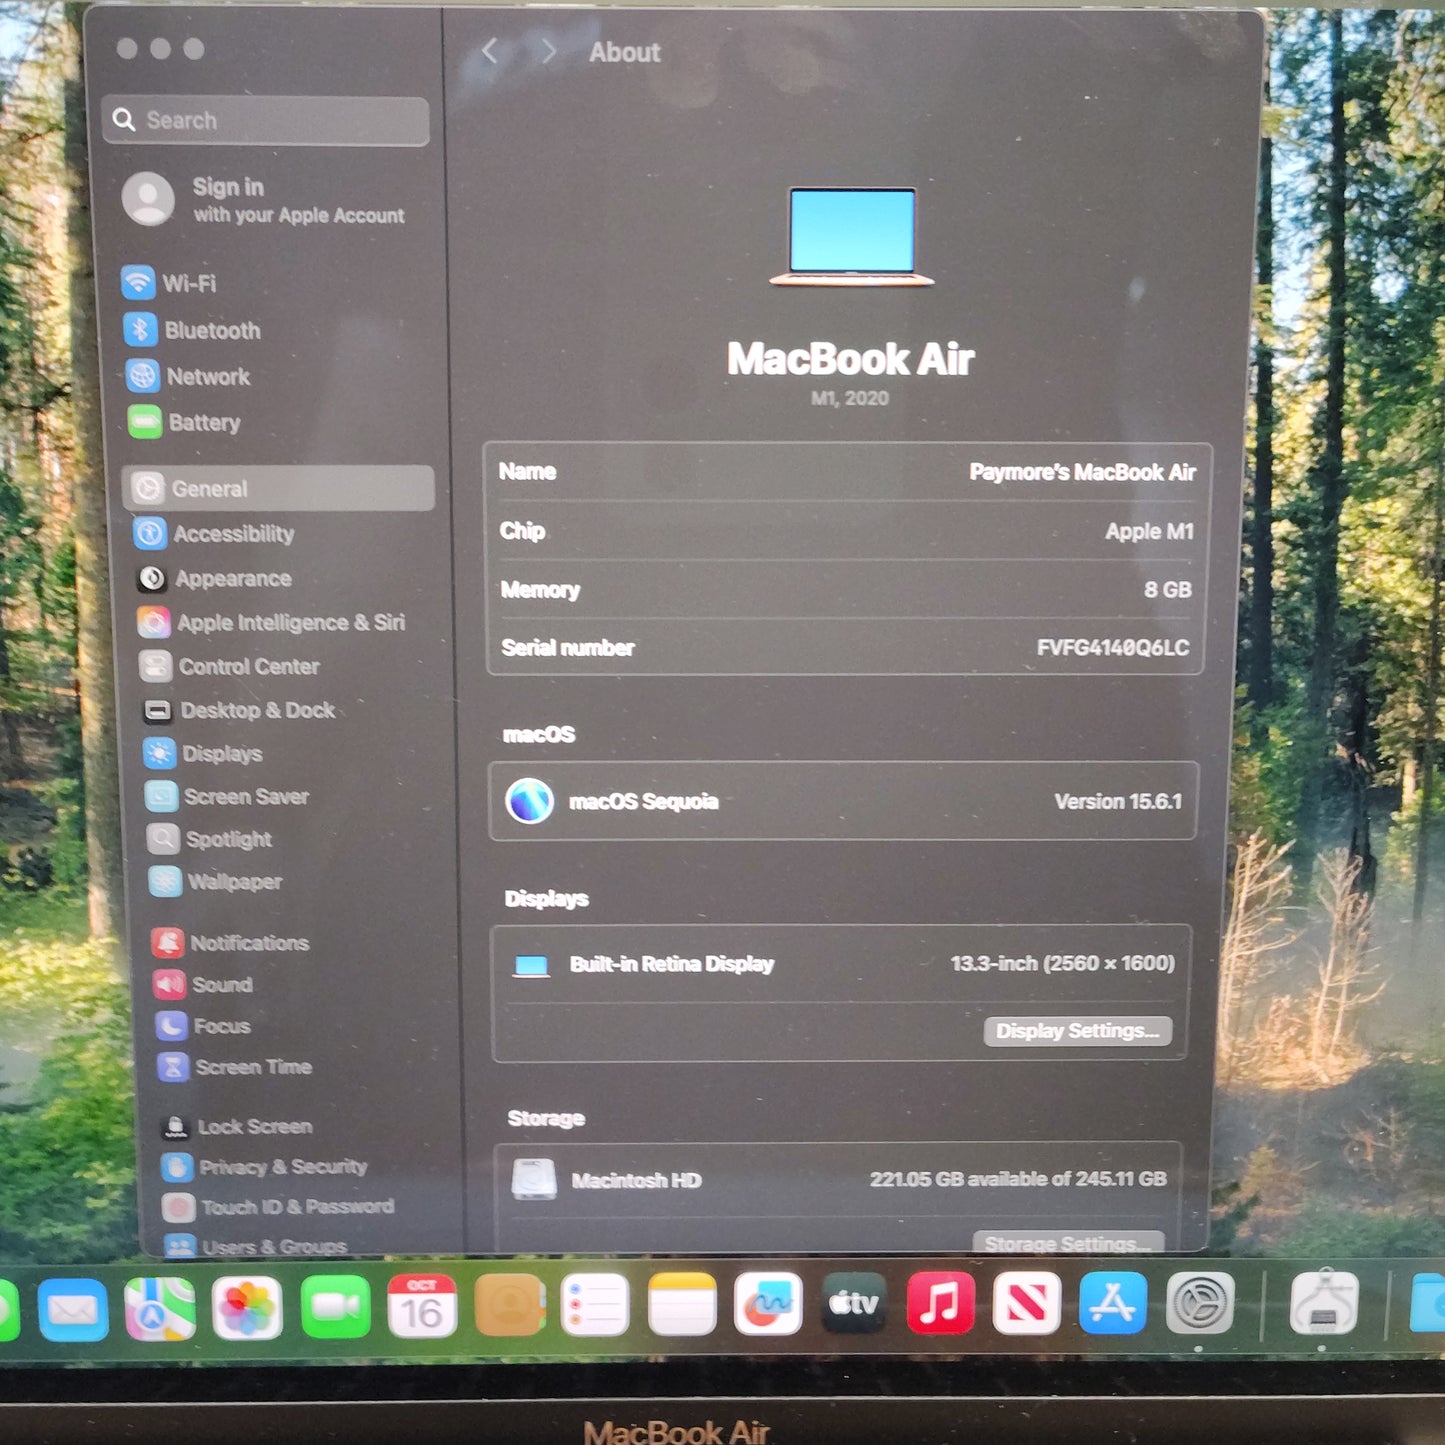Open Calendar from the Dock
This screenshot has height=1445, width=1445.
click(424, 1303)
